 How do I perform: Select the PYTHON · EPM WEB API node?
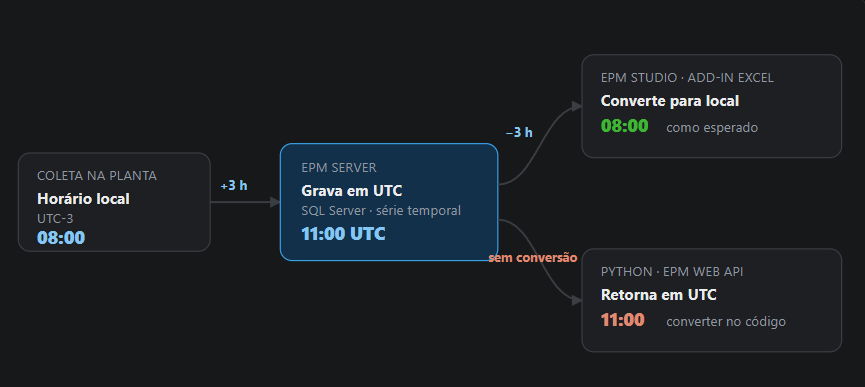pyautogui.click(x=712, y=300)
